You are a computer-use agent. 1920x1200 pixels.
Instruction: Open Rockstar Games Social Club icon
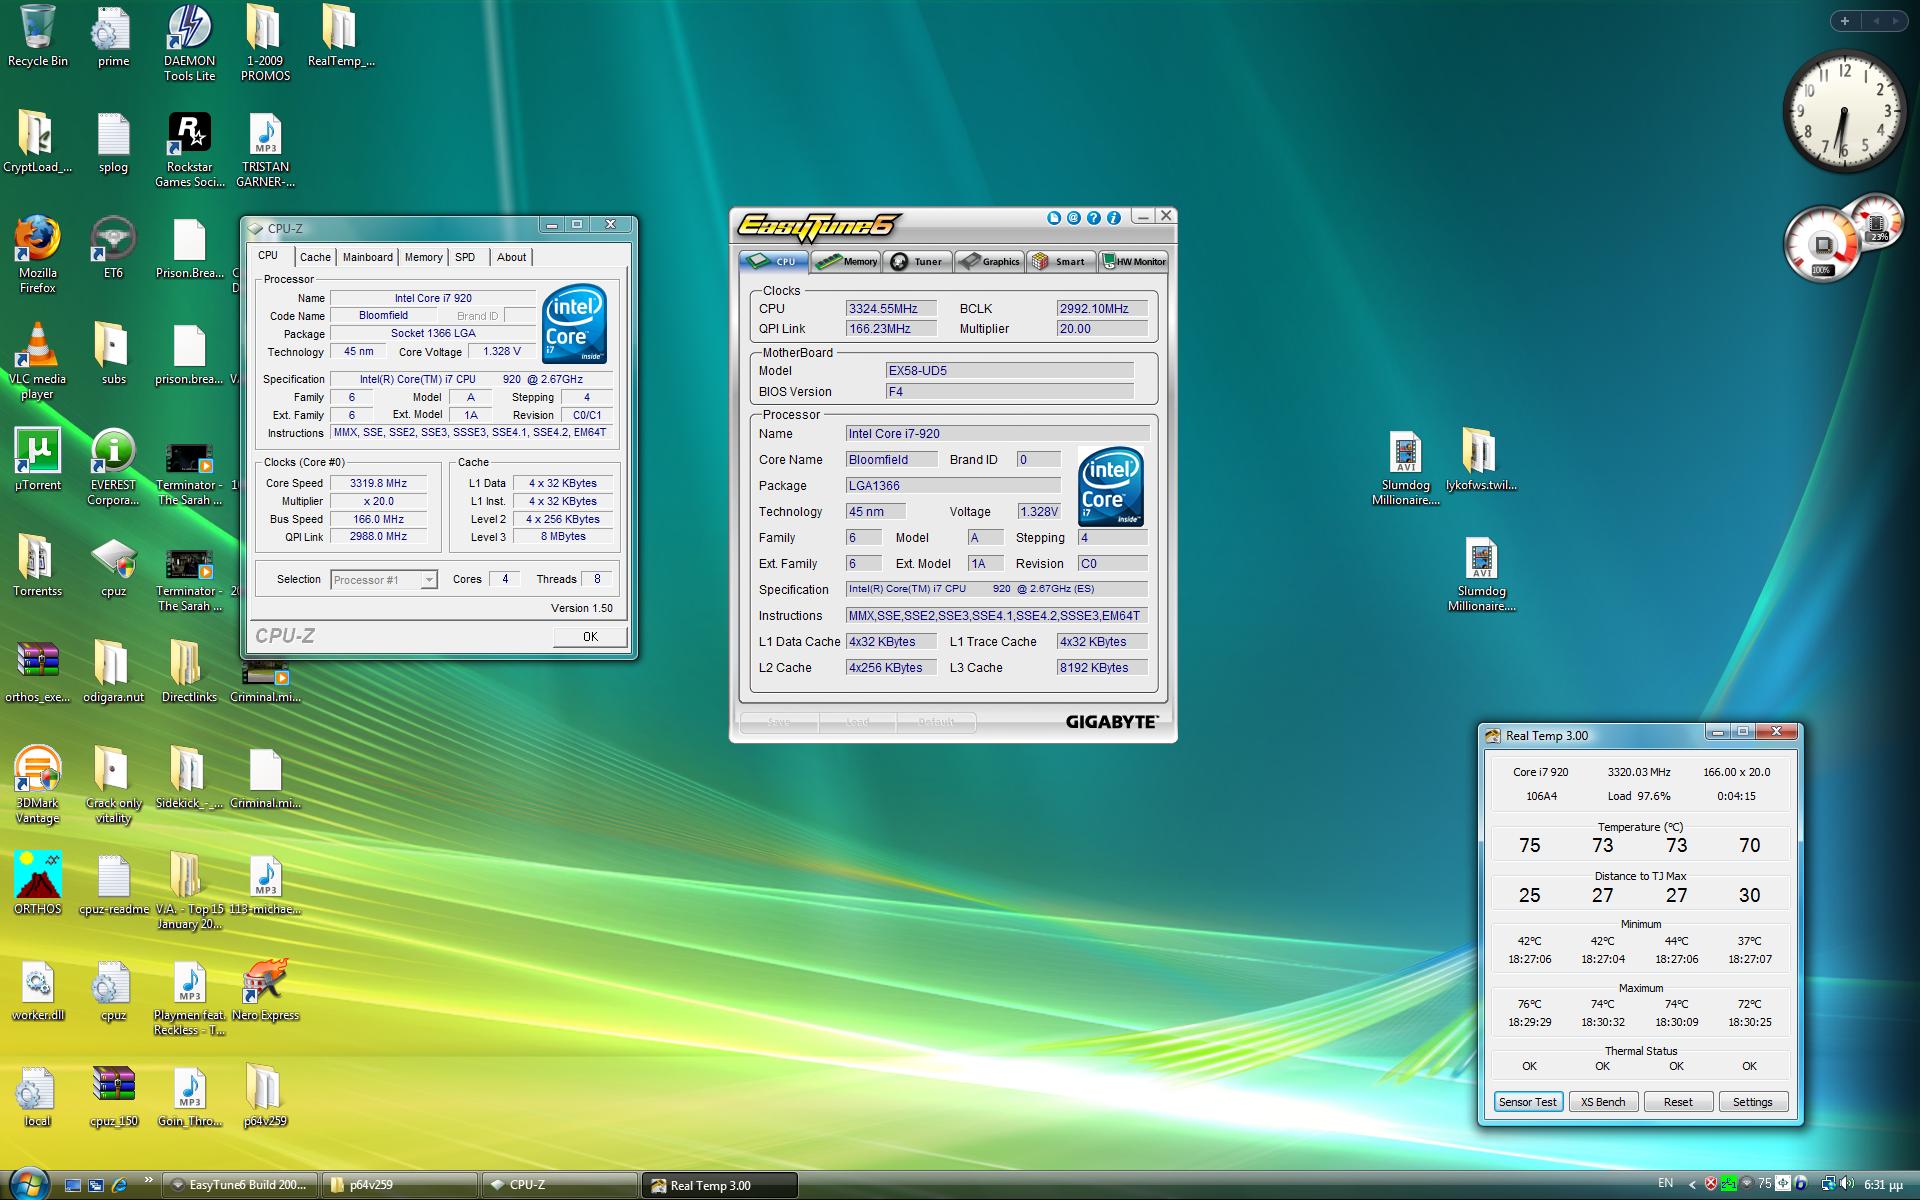190,148
